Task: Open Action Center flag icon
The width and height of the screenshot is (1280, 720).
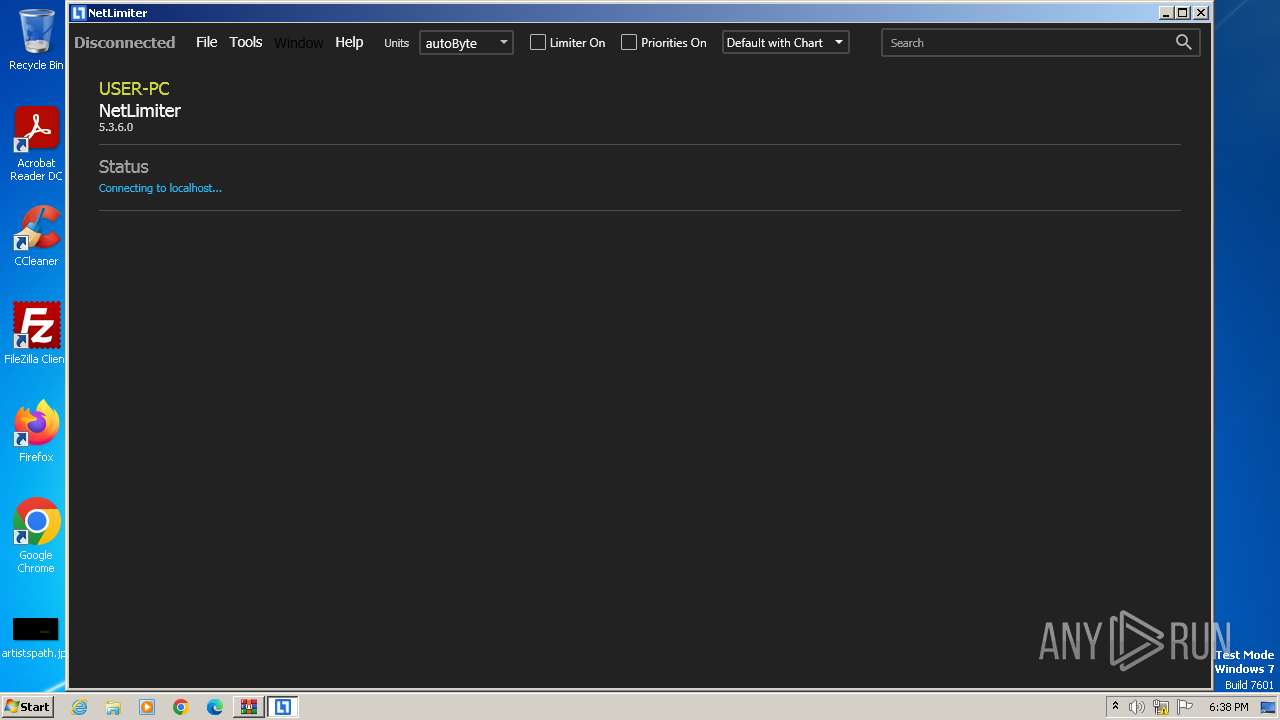Action: point(1185,707)
